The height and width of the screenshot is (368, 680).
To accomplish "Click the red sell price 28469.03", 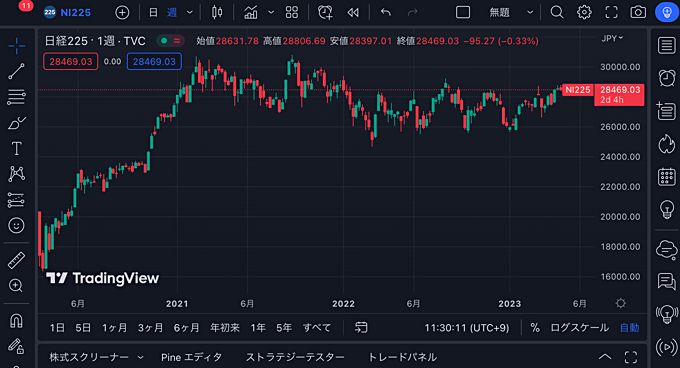I will 71,62.
